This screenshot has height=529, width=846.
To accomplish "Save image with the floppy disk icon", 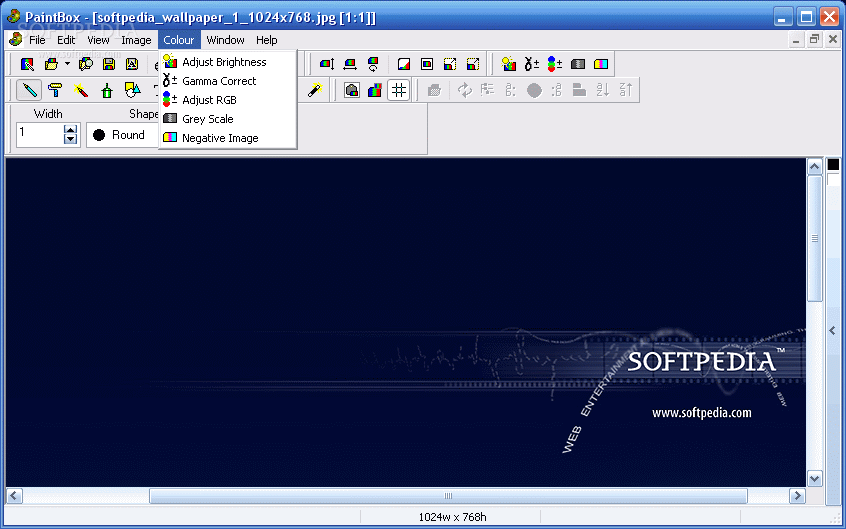I will [x=109, y=64].
